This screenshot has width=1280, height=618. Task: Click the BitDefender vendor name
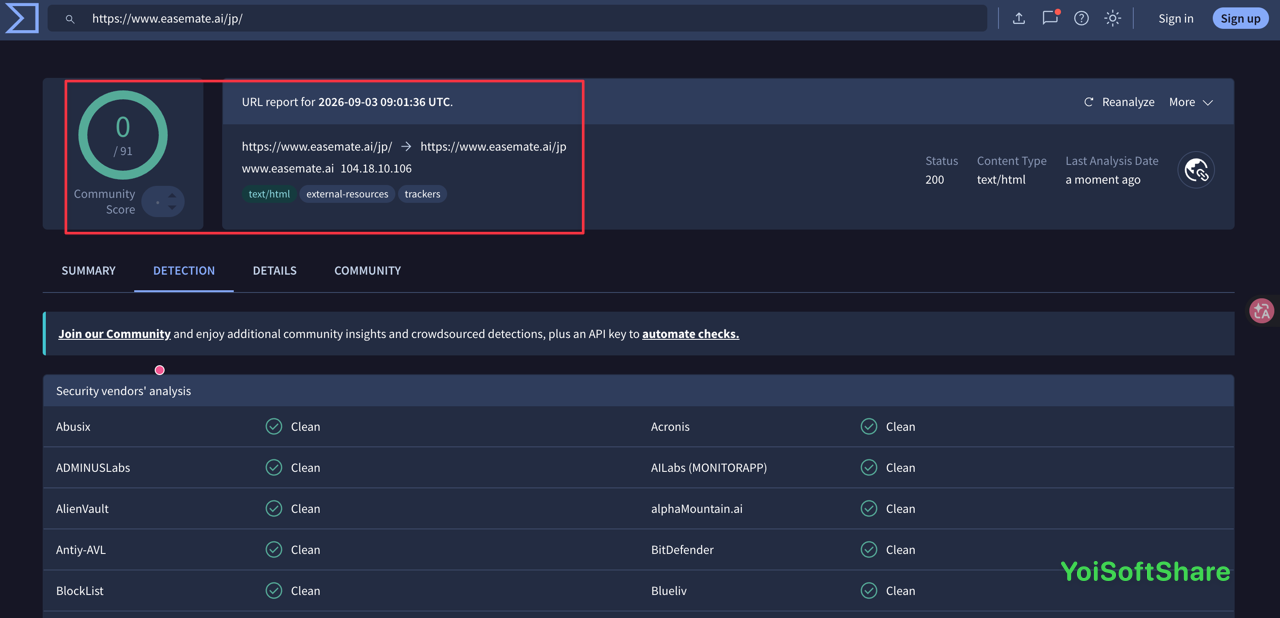pos(684,549)
